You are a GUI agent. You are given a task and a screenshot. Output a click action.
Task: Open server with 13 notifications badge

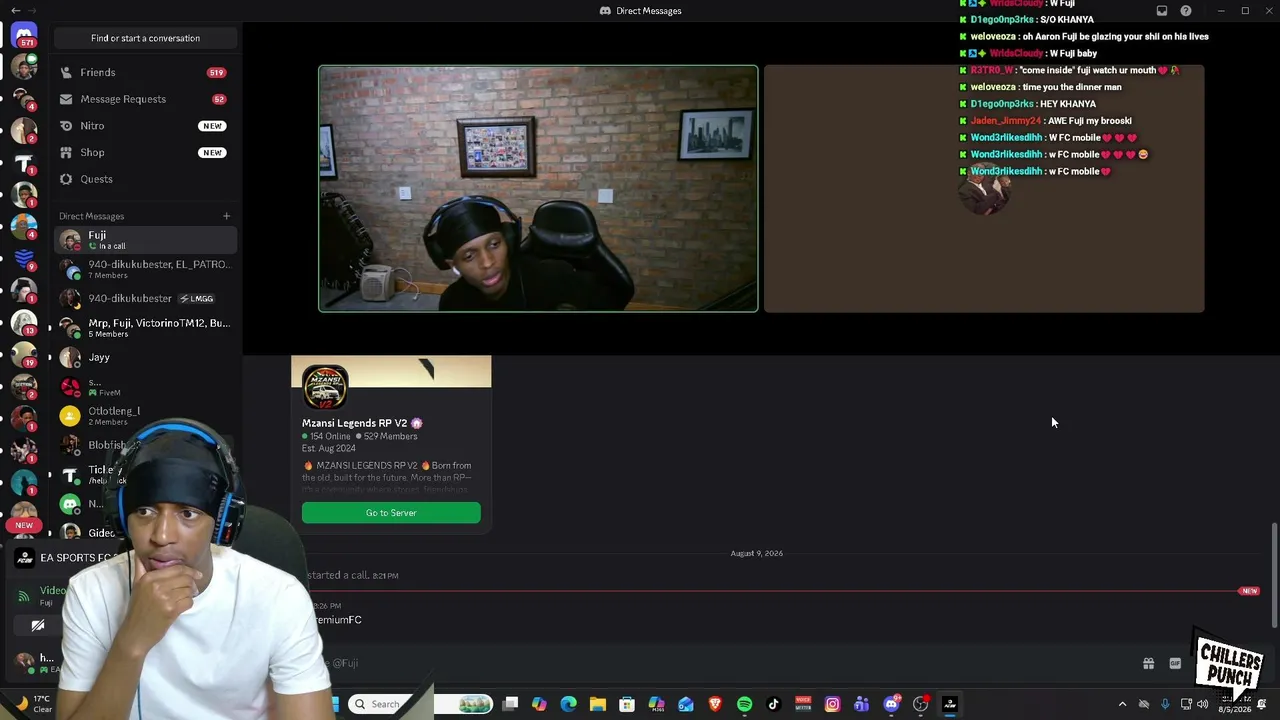pos(24,322)
